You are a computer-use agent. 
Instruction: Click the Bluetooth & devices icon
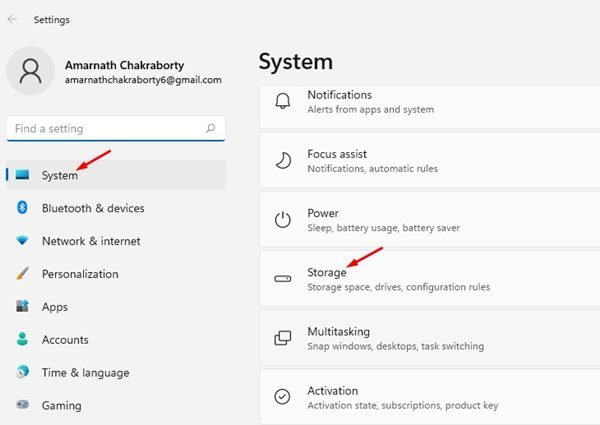tap(22, 208)
